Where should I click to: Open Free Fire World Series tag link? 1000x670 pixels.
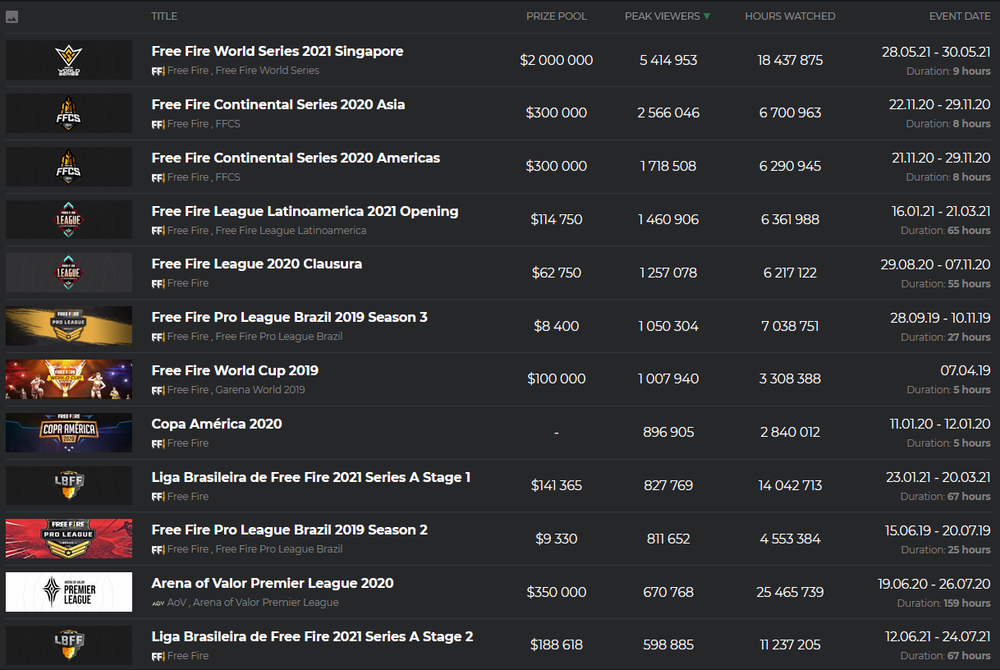(x=267, y=70)
